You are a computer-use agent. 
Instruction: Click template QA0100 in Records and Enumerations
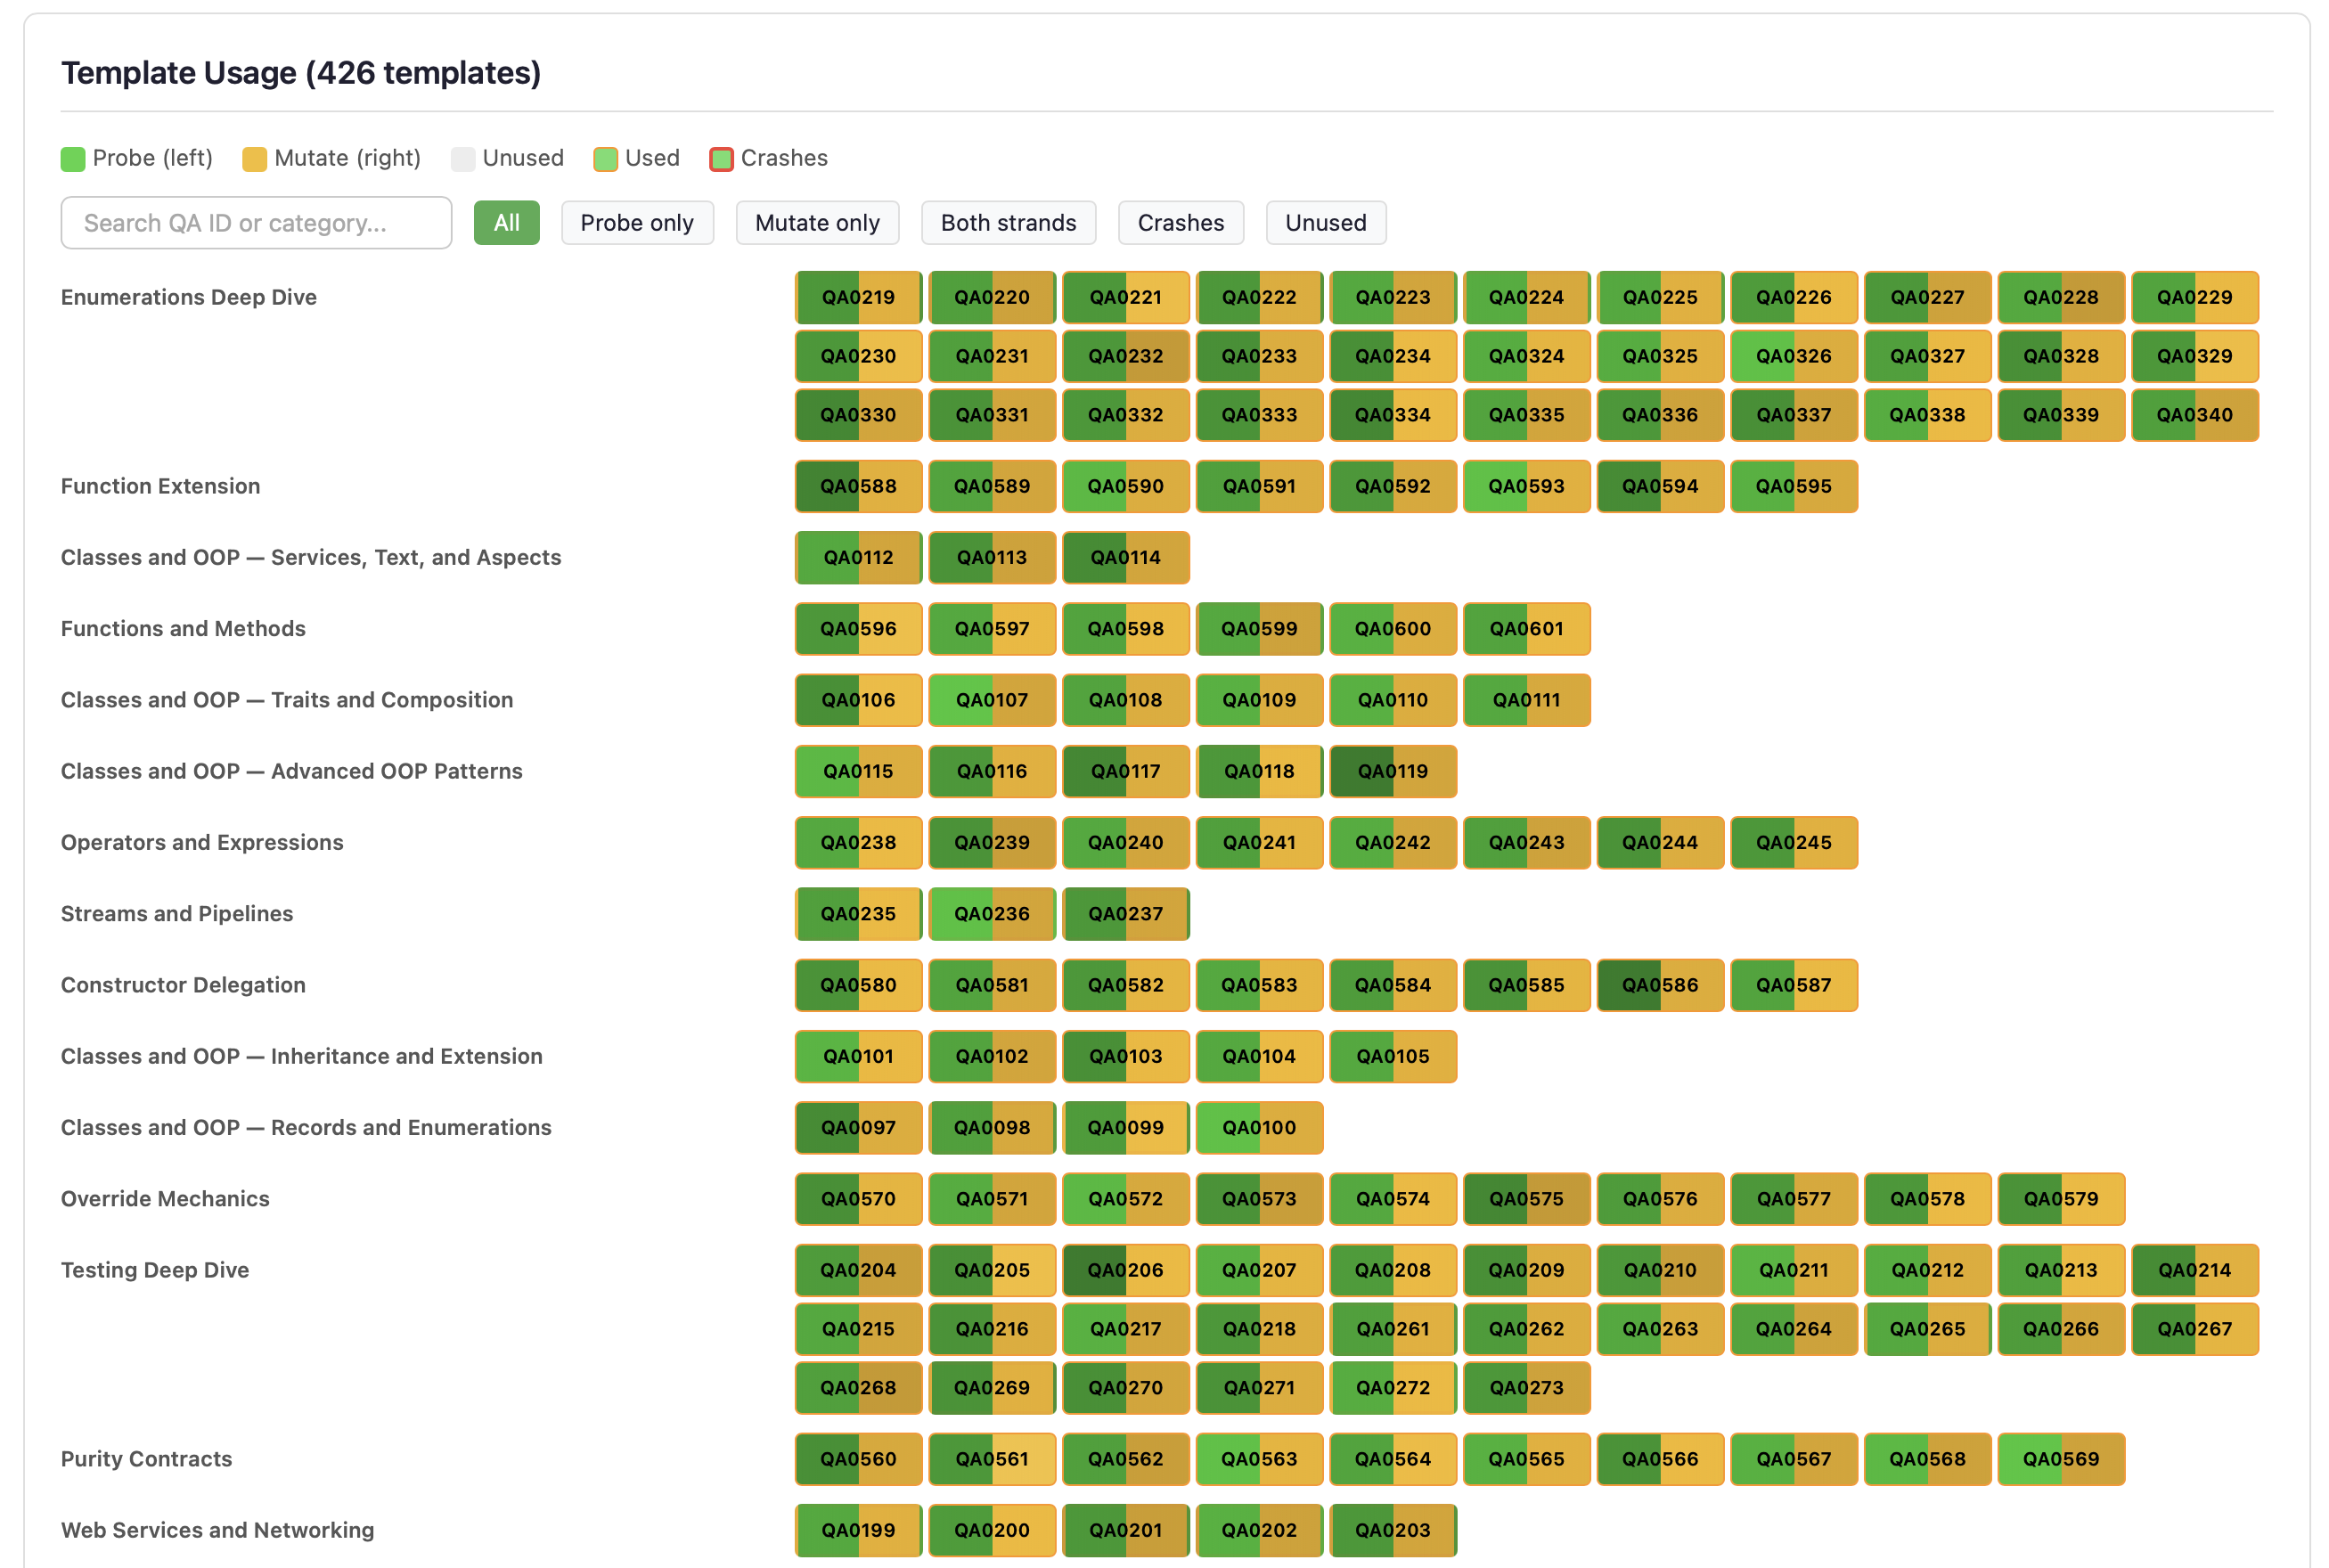click(x=1259, y=1127)
